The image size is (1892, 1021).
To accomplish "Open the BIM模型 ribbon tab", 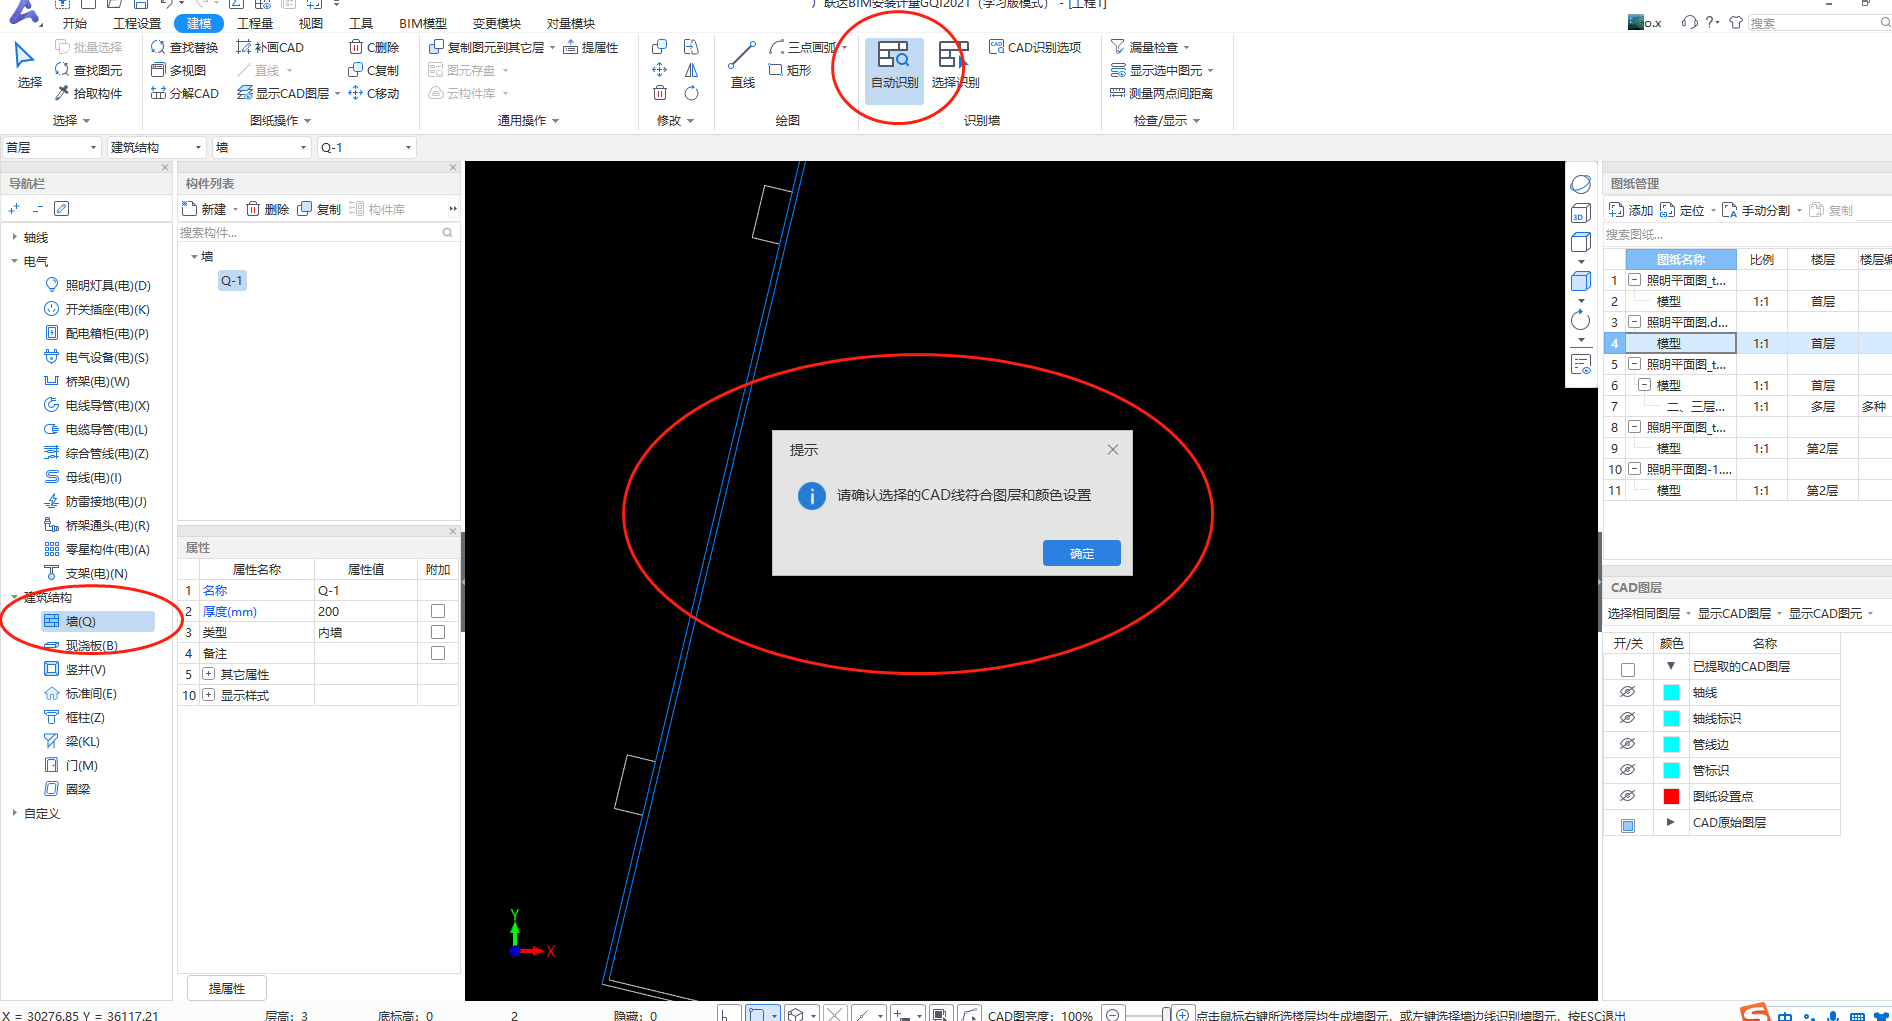I will coord(423,23).
